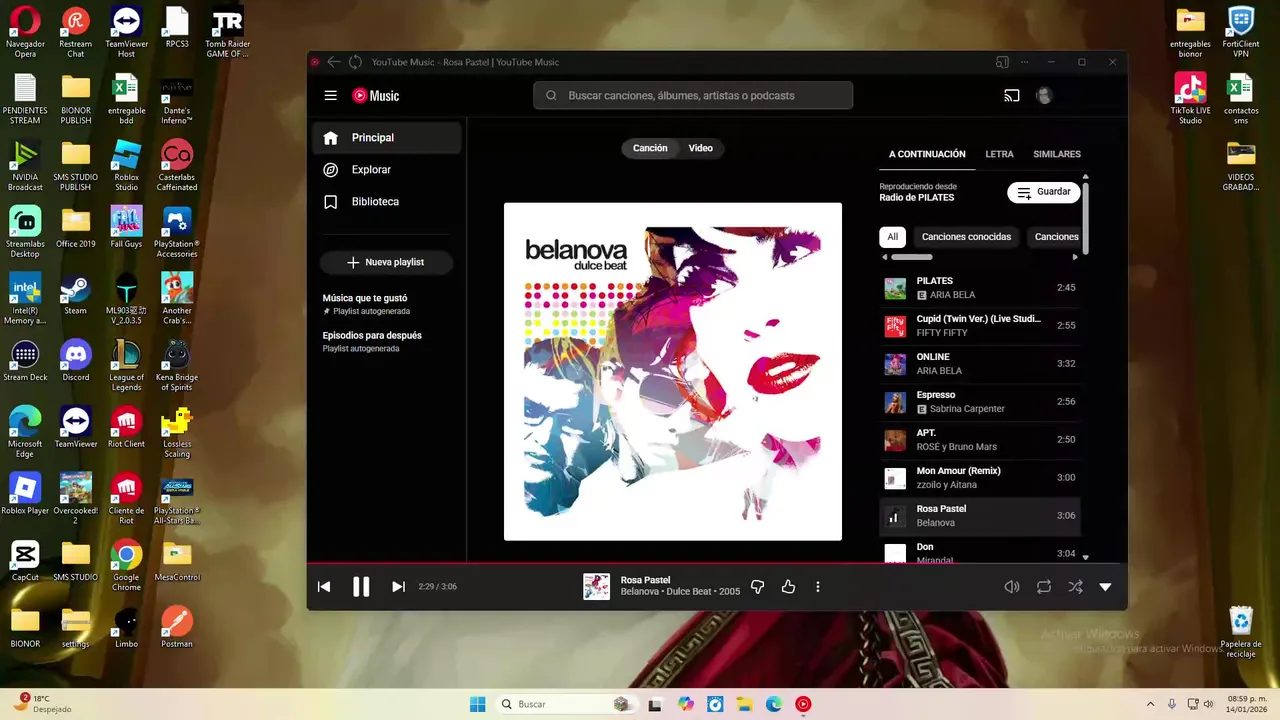
Task: Select the Canciones conocidas filter chip
Action: (966, 237)
